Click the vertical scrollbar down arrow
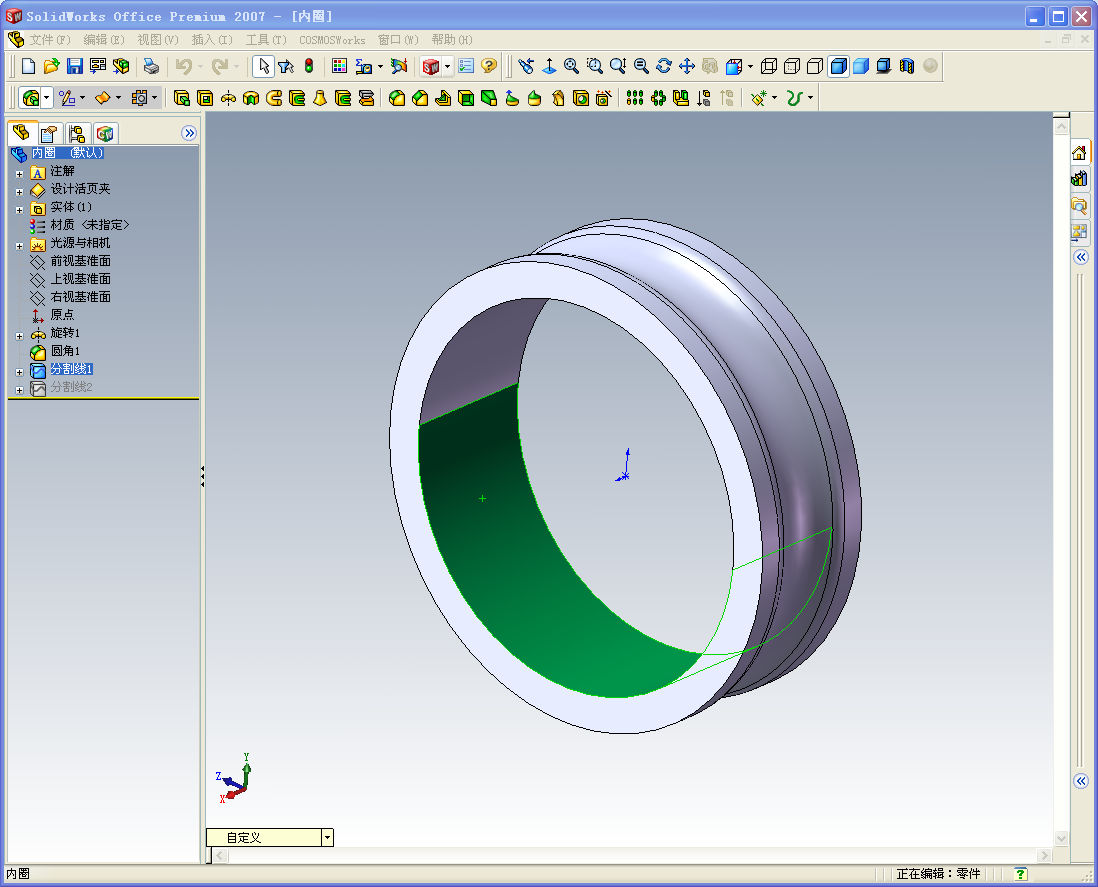1098x887 pixels. 1061,837
